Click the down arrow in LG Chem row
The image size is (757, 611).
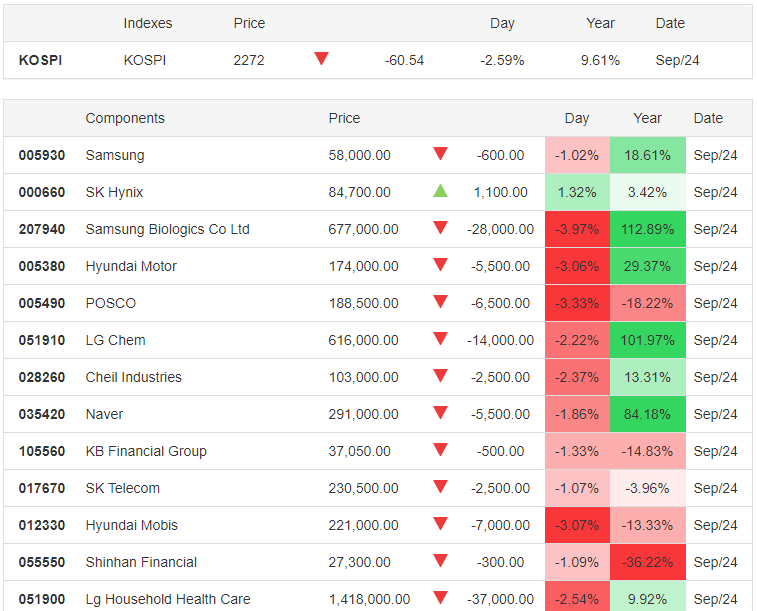(x=440, y=338)
